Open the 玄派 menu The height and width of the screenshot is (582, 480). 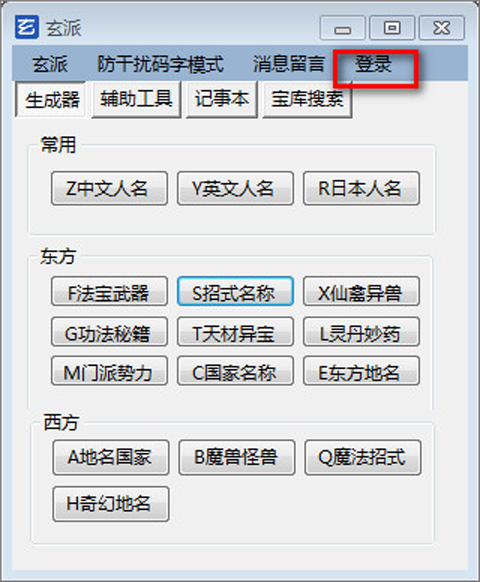click(x=50, y=64)
